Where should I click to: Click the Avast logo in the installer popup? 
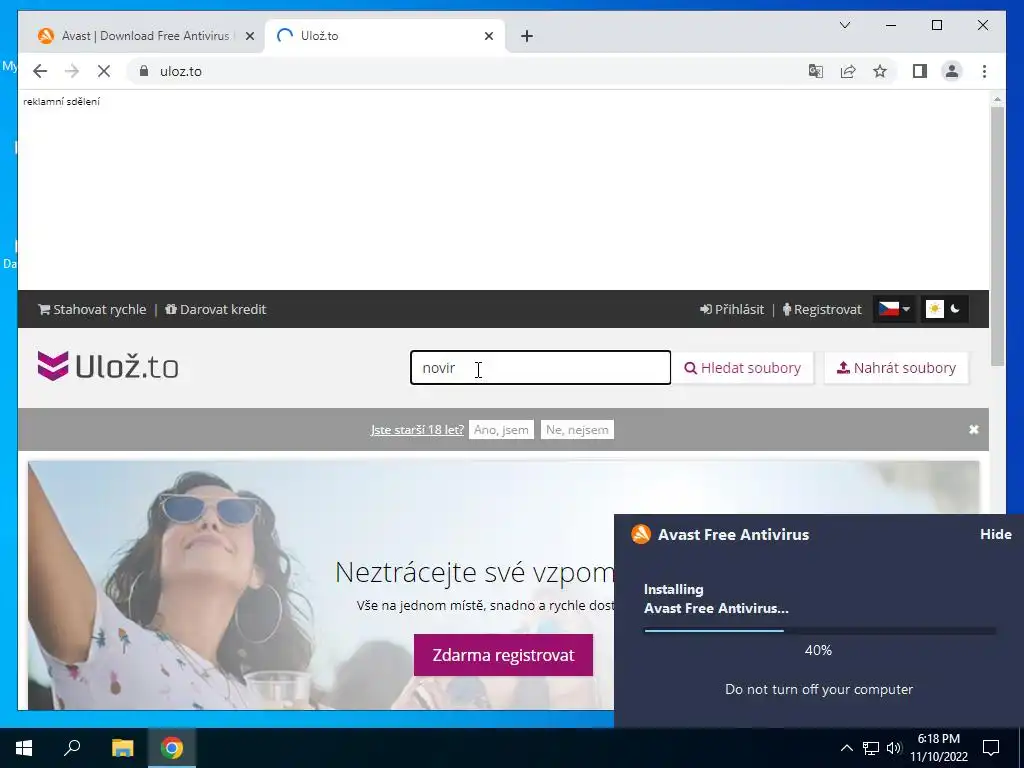pyautogui.click(x=641, y=534)
